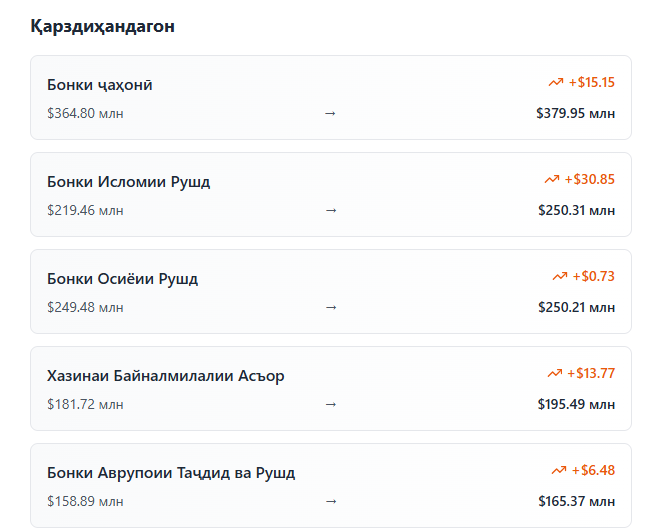The image size is (653, 532).
Task: Click trend-up icon beside +$30.85
Action: (x=552, y=179)
